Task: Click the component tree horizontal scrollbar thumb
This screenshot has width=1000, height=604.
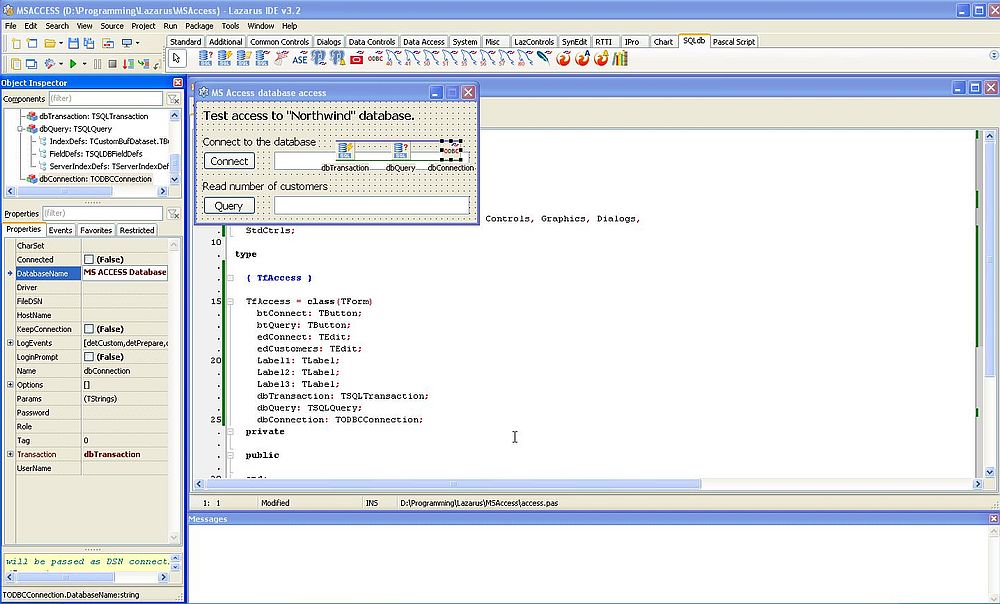Action: click(x=64, y=191)
